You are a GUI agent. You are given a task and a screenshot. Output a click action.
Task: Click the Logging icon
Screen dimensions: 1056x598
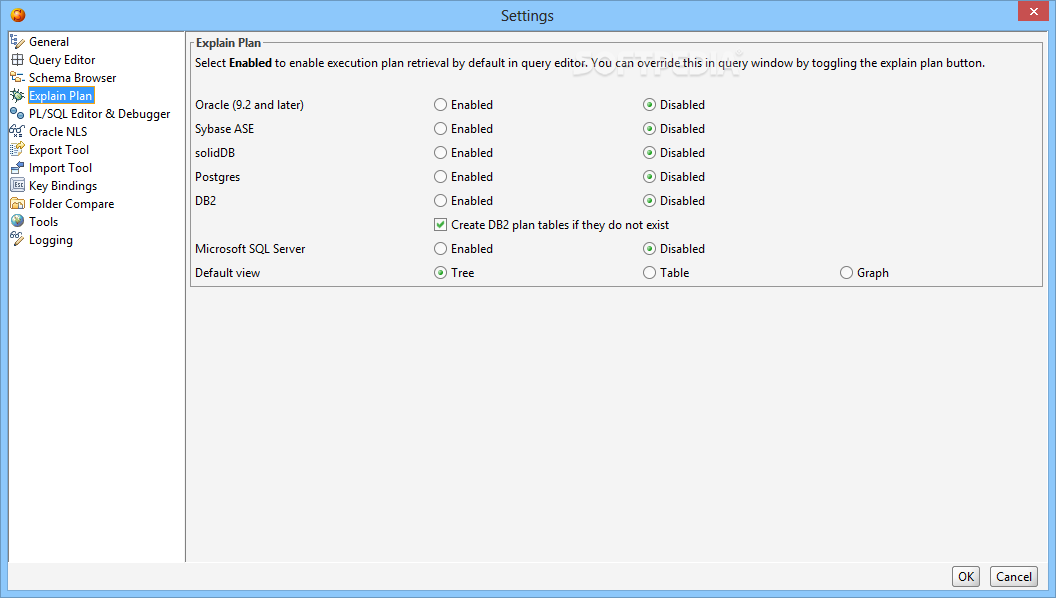tap(18, 239)
